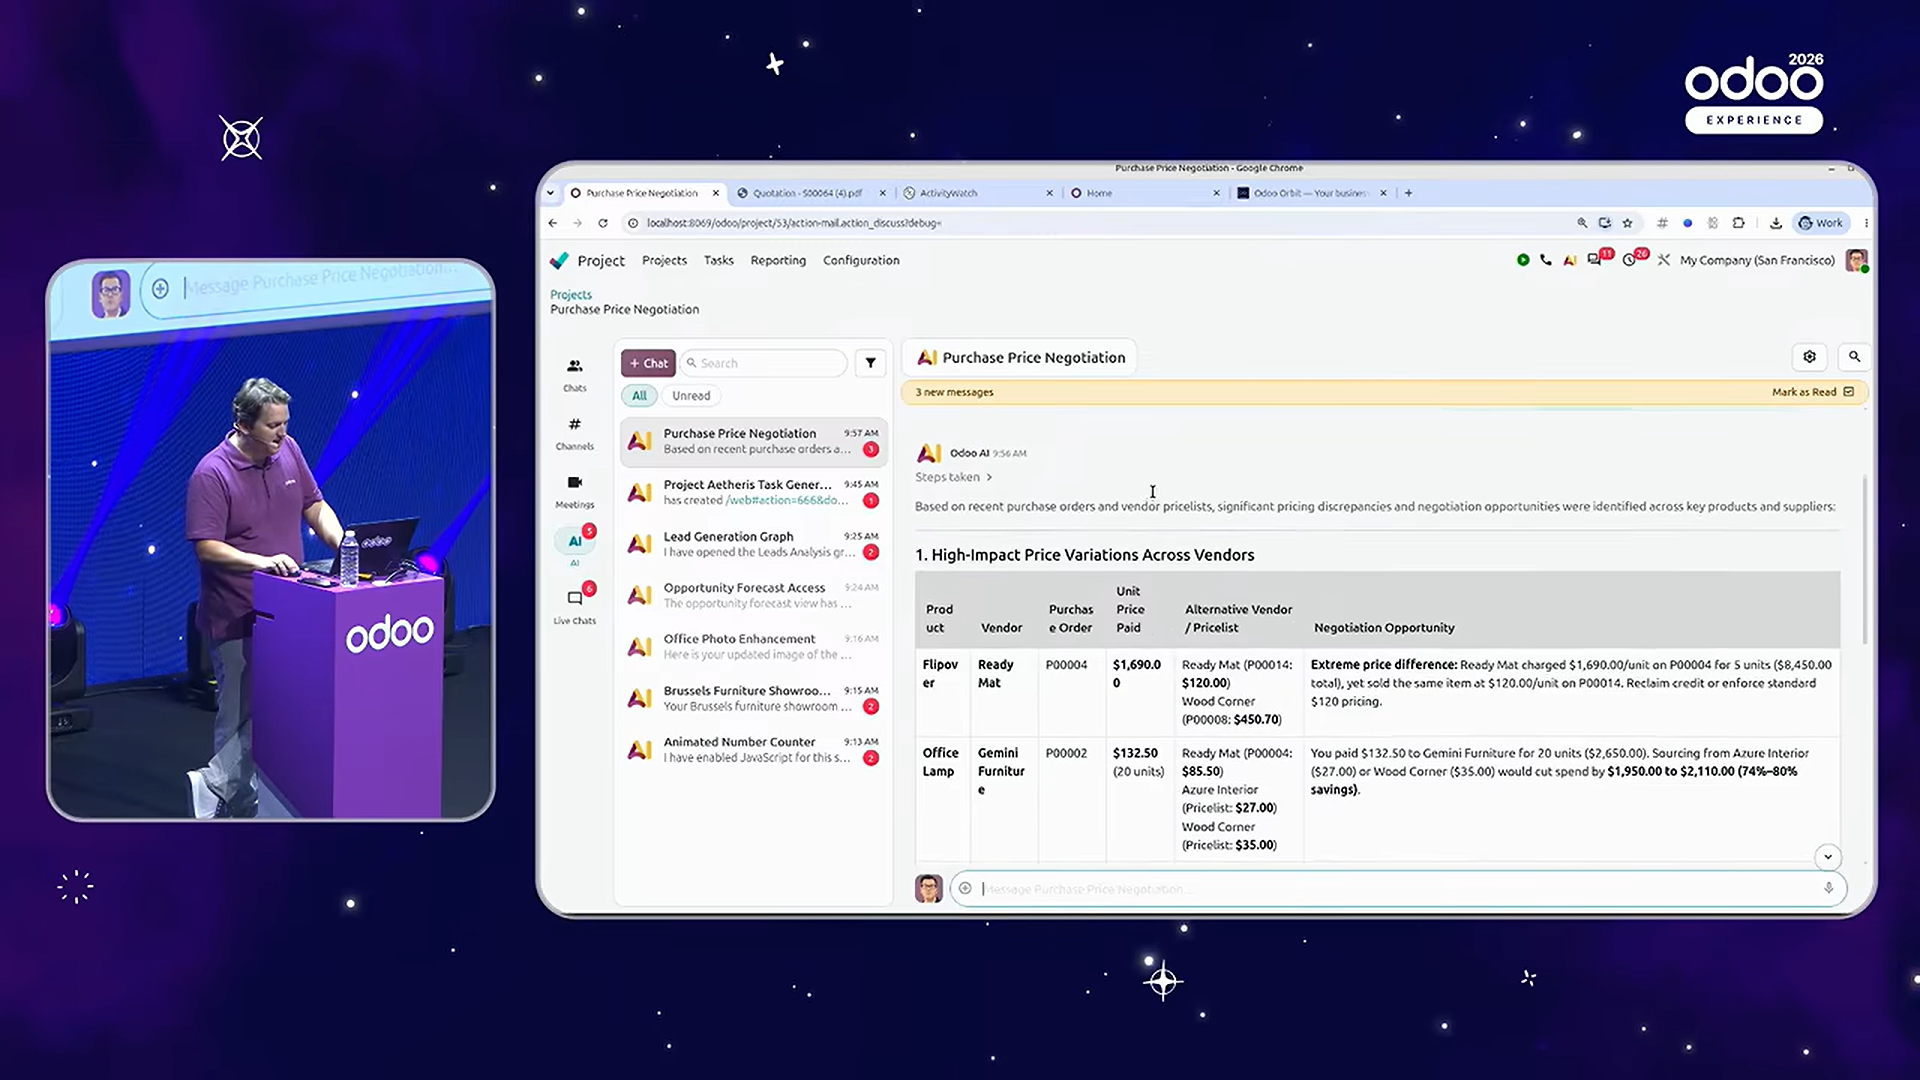Open the user avatar menu in top bar
The image size is (1920, 1080).
1857,260
